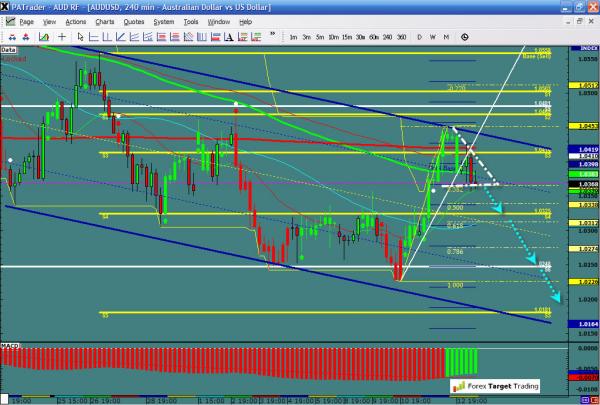Open the Quotes menu

133,21
